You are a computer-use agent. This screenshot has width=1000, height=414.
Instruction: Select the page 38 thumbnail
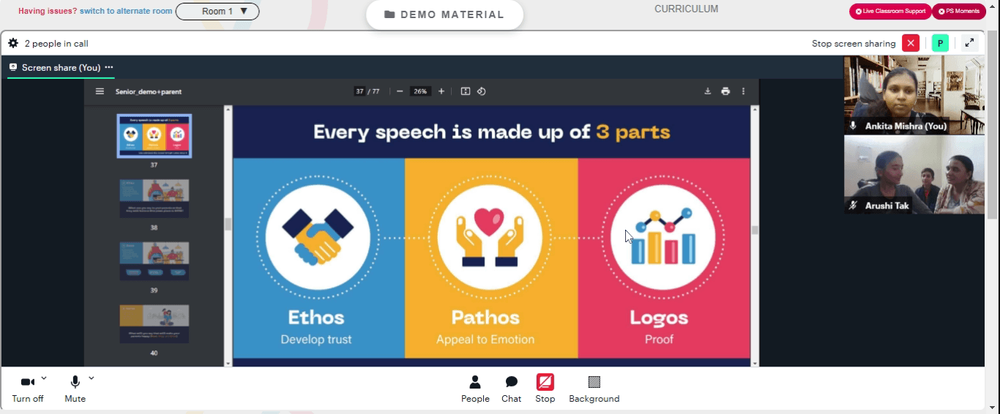[155, 193]
